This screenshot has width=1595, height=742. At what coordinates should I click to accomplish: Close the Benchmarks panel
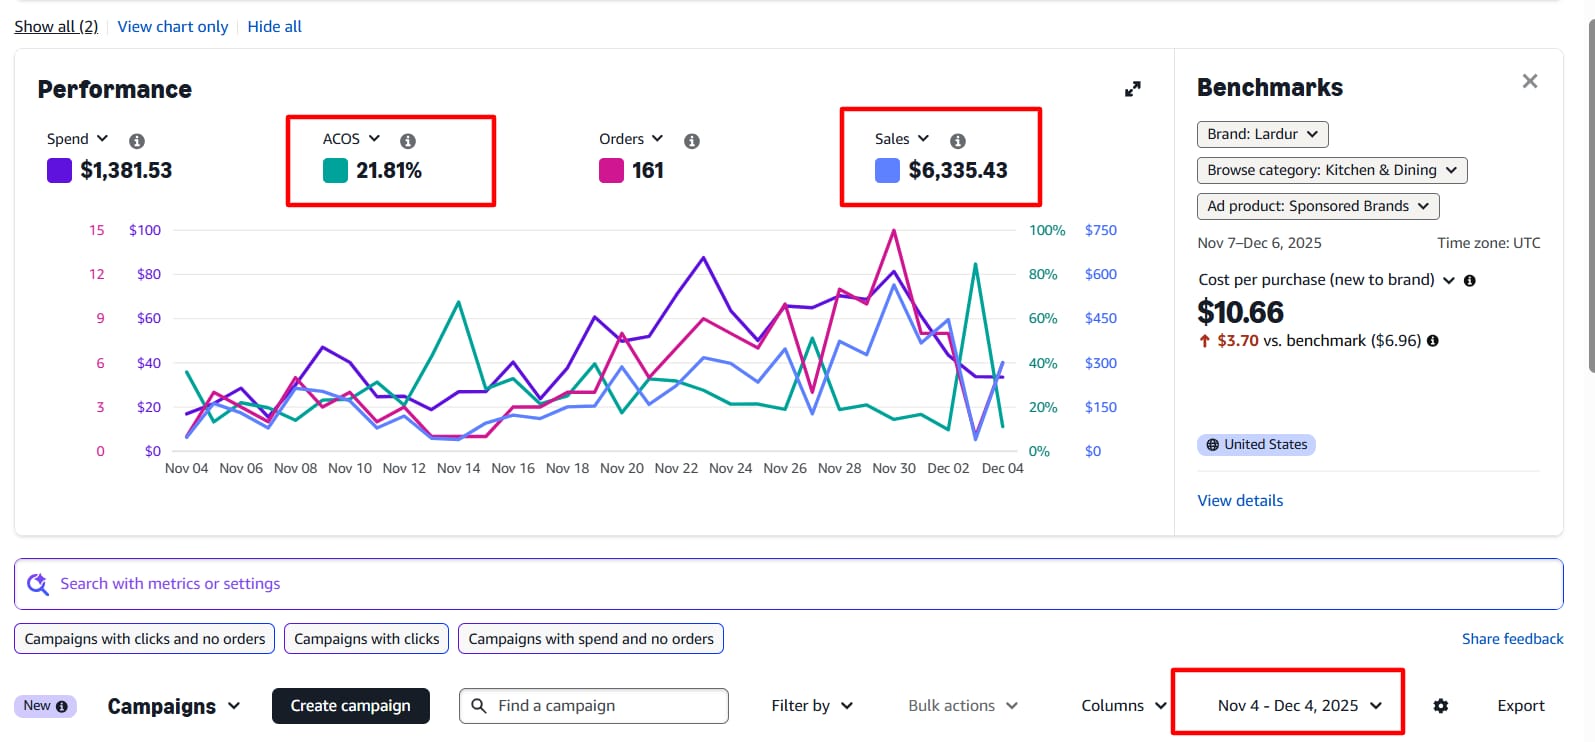pyautogui.click(x=1529, y=81)
